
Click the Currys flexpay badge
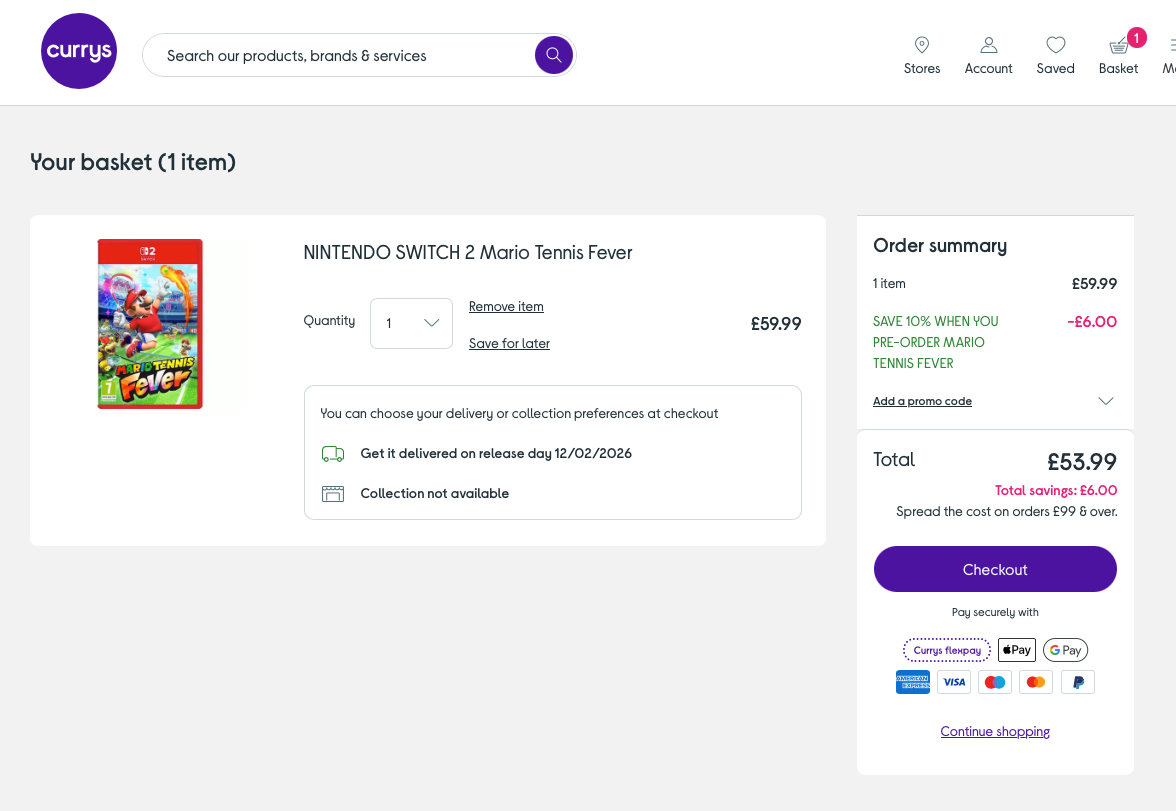click(x=947, y=650)
